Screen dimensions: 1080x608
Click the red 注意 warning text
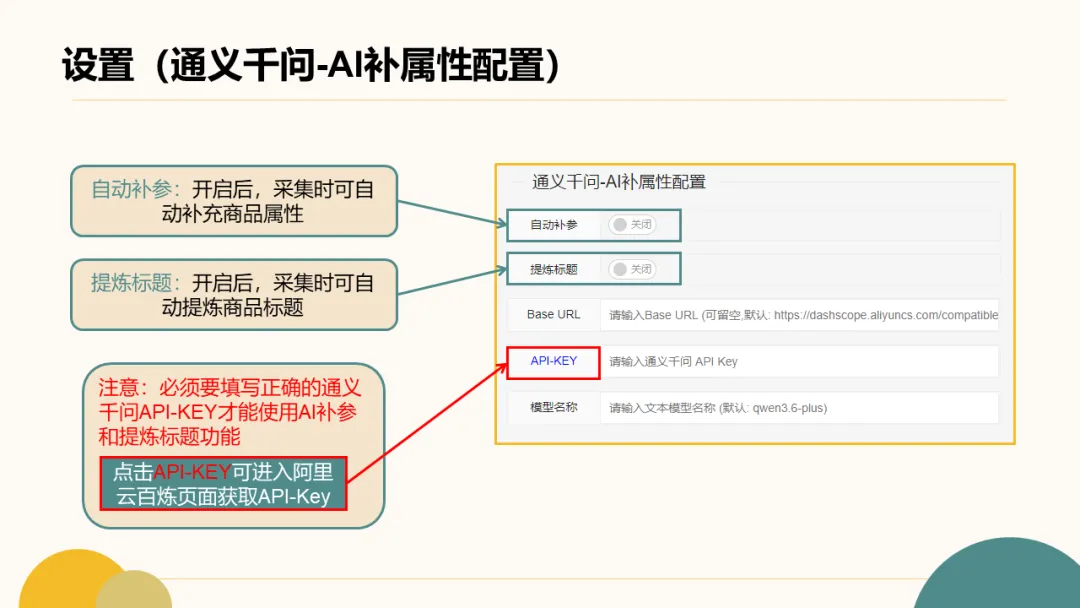tap(229, 412)
